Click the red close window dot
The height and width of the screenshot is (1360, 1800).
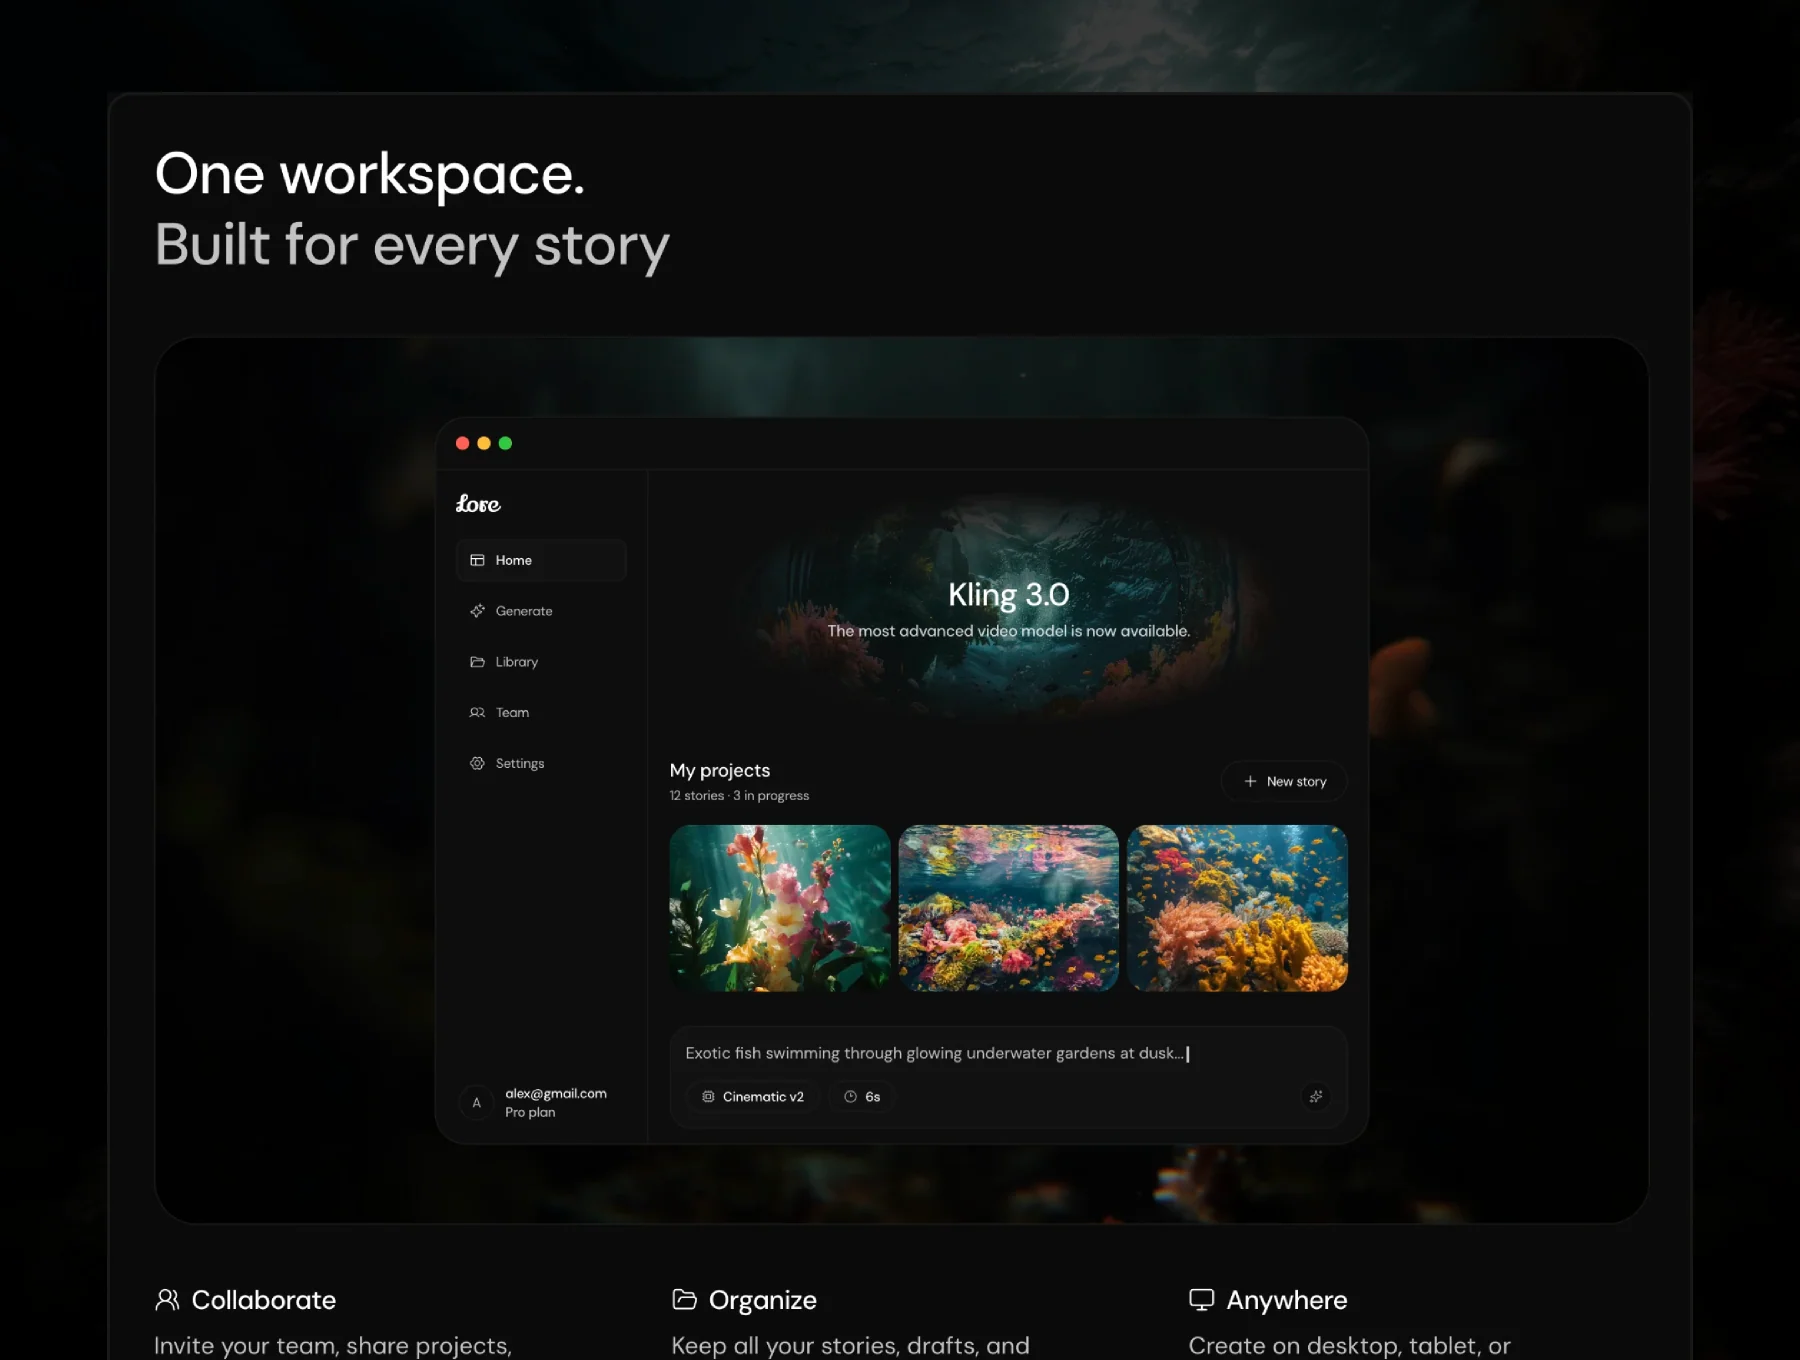[462, 443]
